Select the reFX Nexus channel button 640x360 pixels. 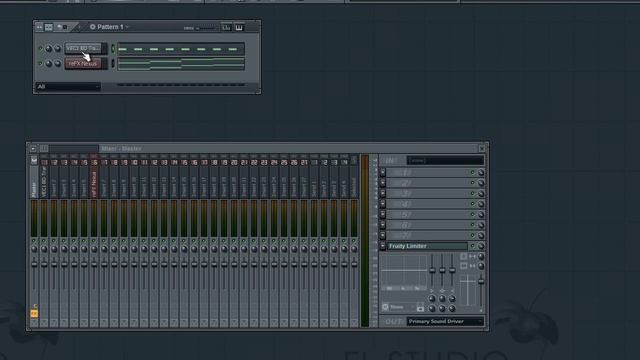tap(83, 63)
